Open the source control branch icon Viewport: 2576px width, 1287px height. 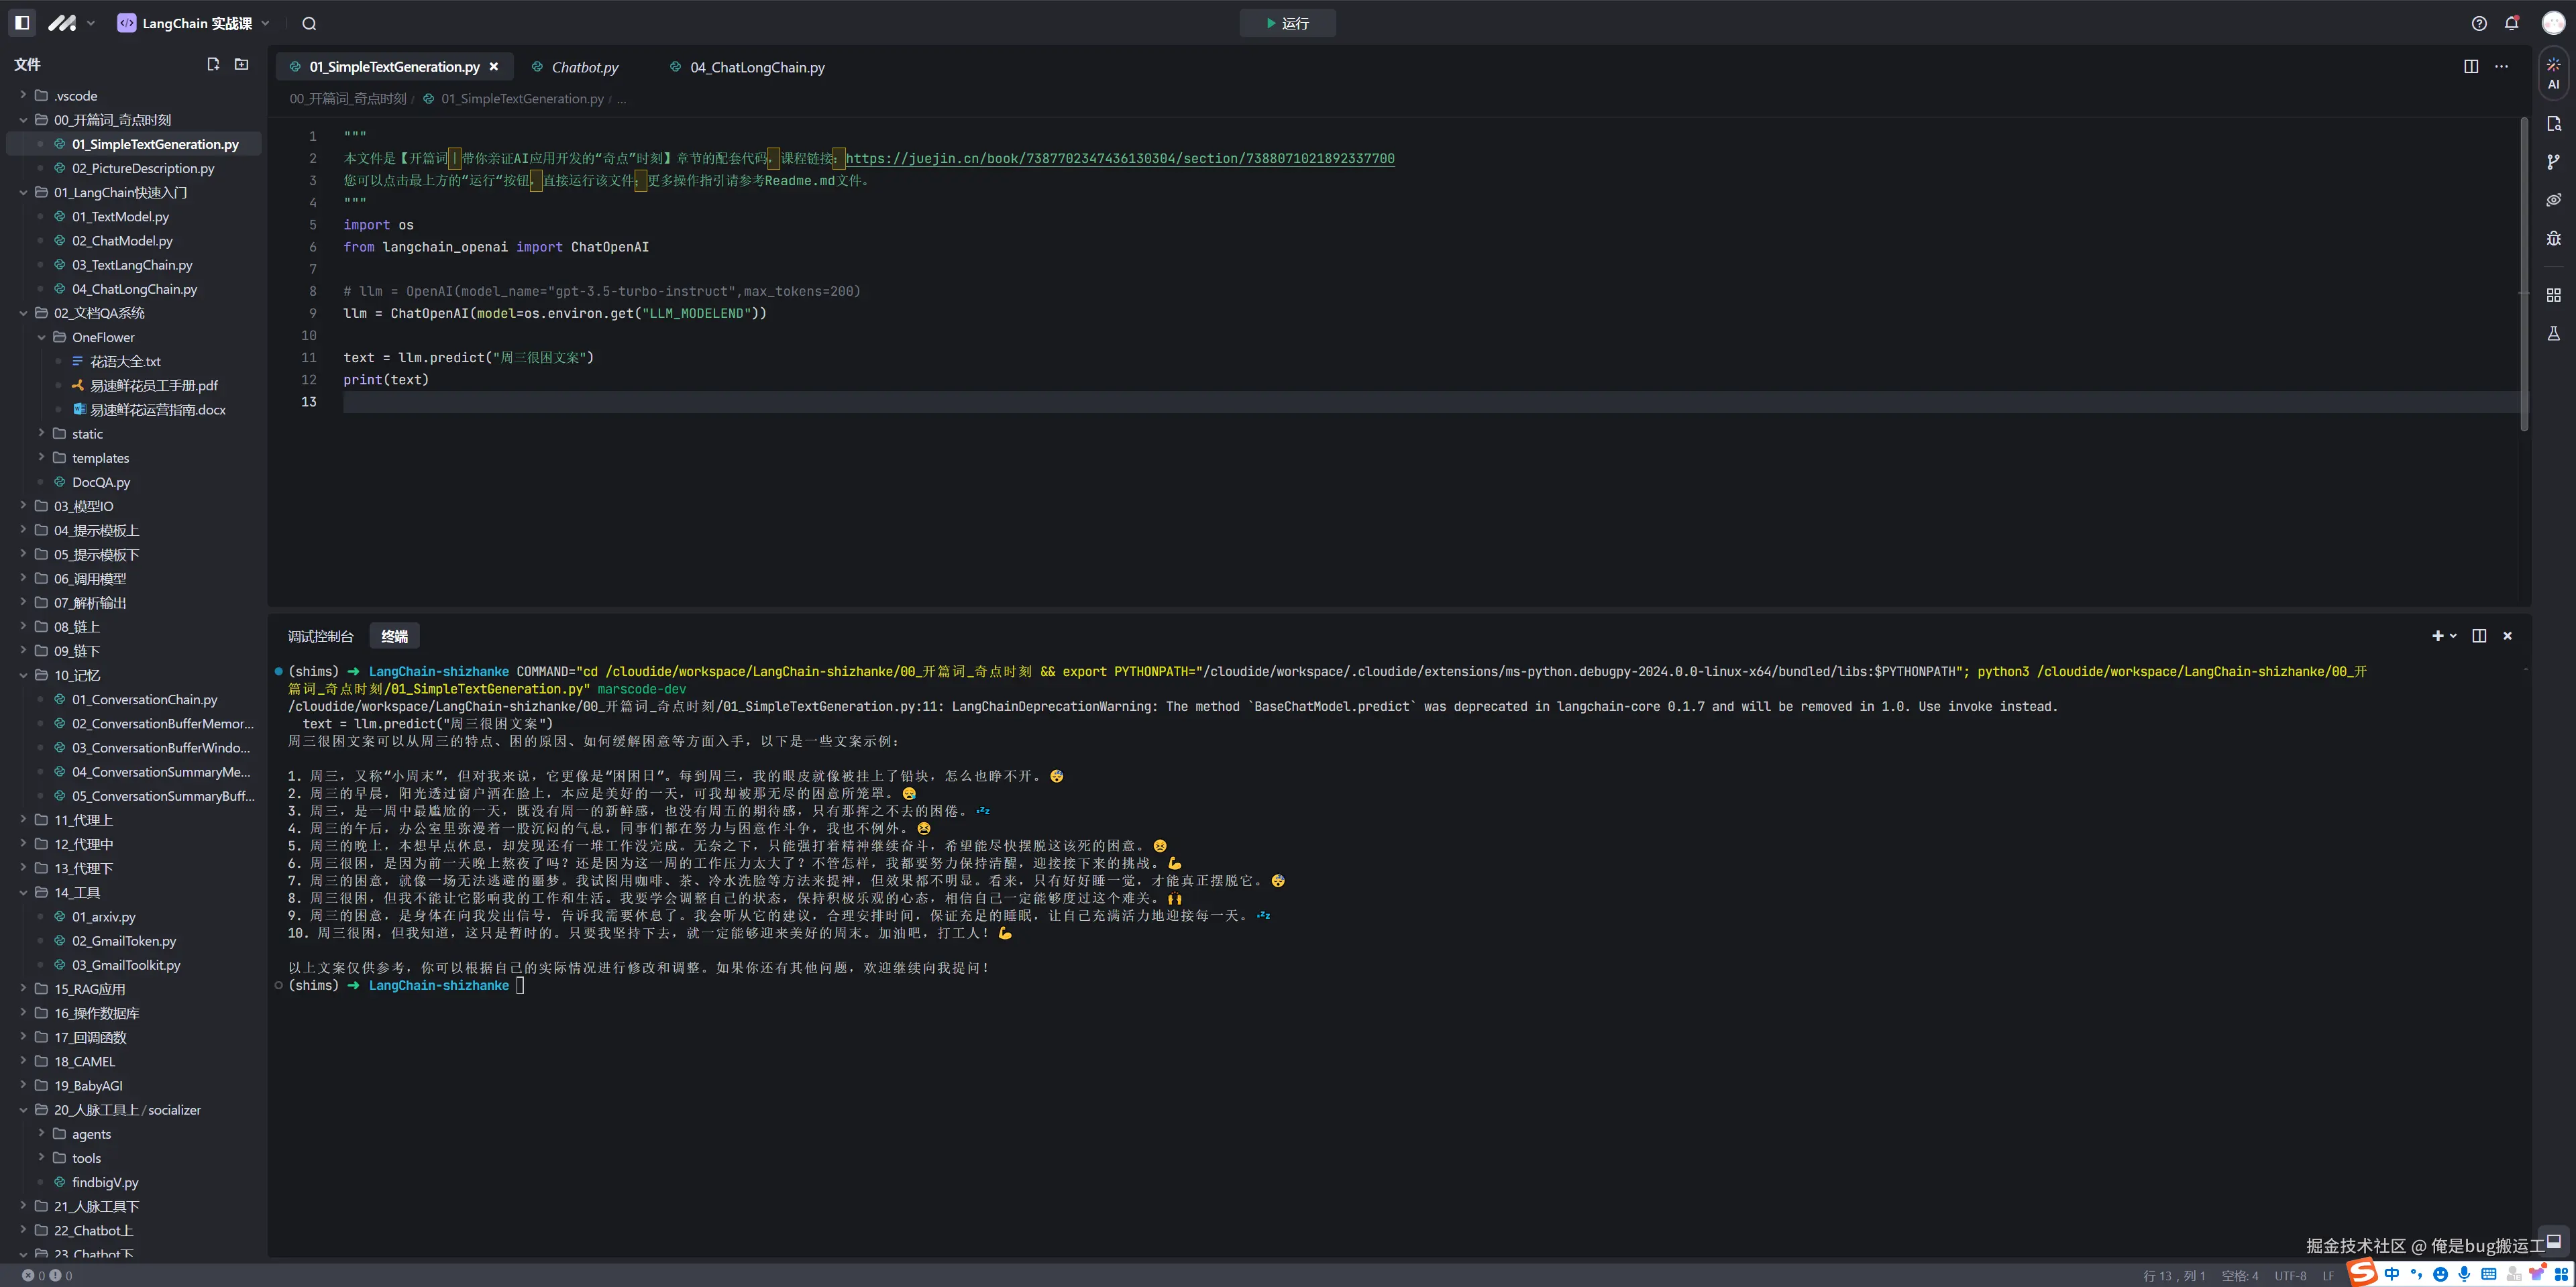(x=2553, y=162)
